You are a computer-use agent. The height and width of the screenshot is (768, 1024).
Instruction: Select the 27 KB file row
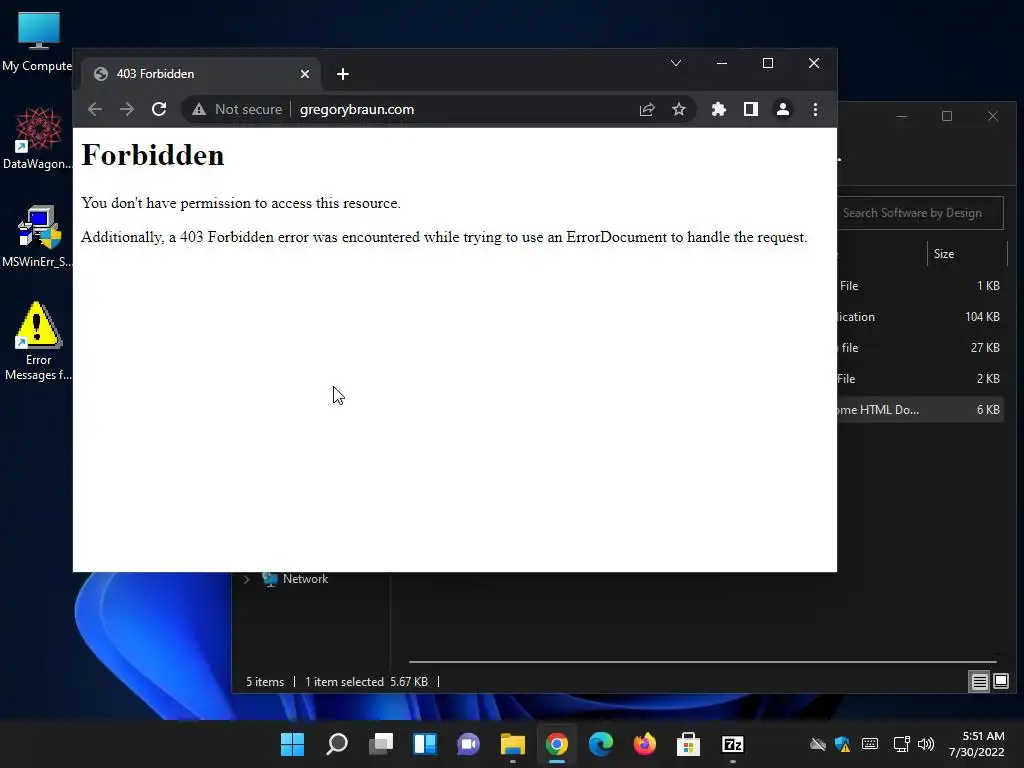[x=920, y=347]
